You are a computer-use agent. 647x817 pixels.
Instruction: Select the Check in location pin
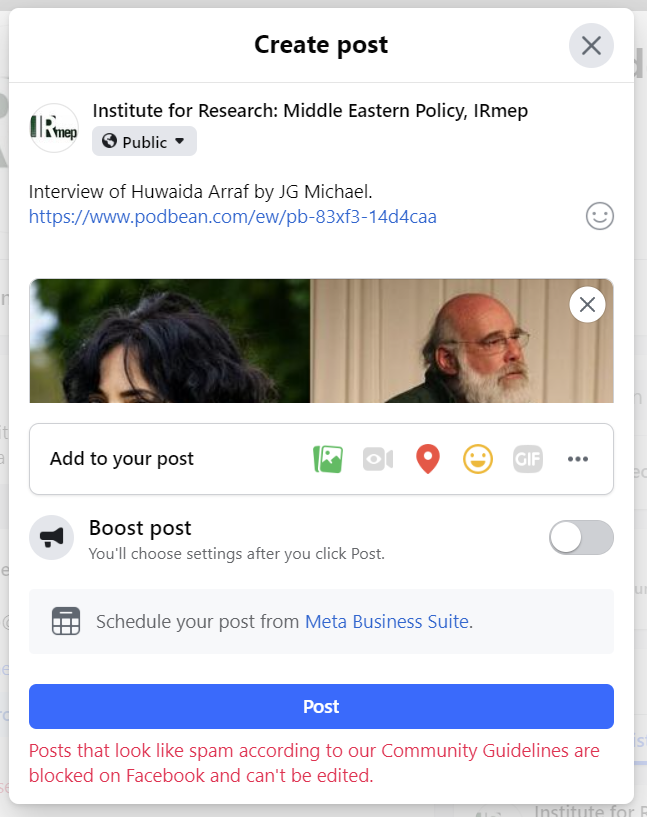[x=428, y=459]
